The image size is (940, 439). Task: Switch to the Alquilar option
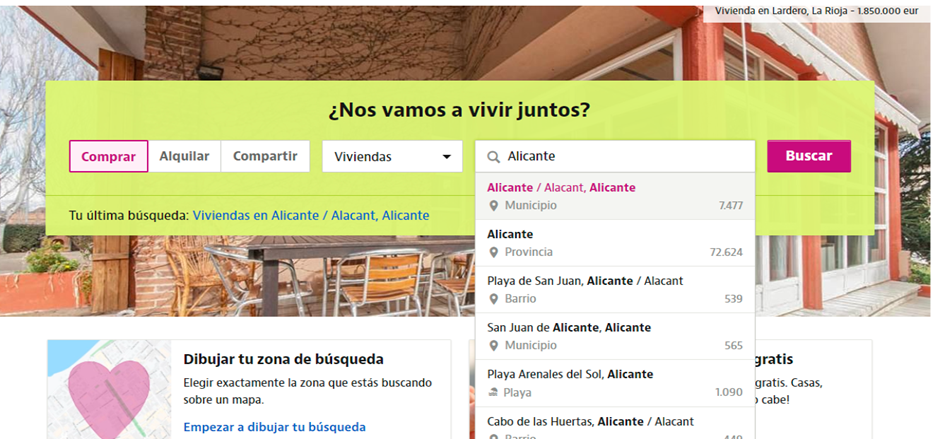(x=184, y=156)
